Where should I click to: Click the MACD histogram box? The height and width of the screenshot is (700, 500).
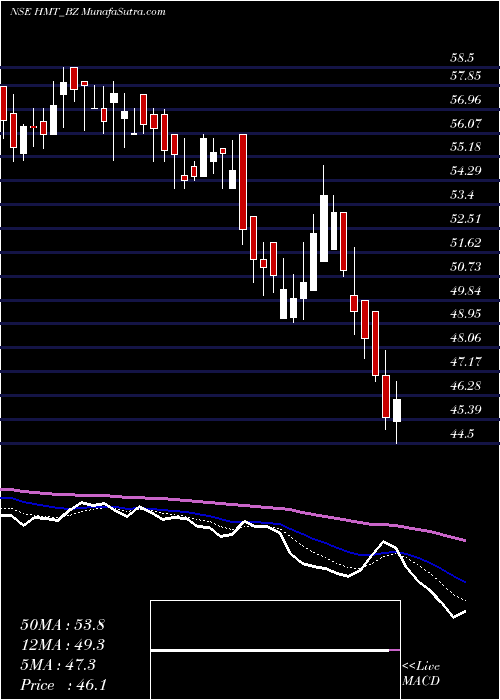pos(275,650)
